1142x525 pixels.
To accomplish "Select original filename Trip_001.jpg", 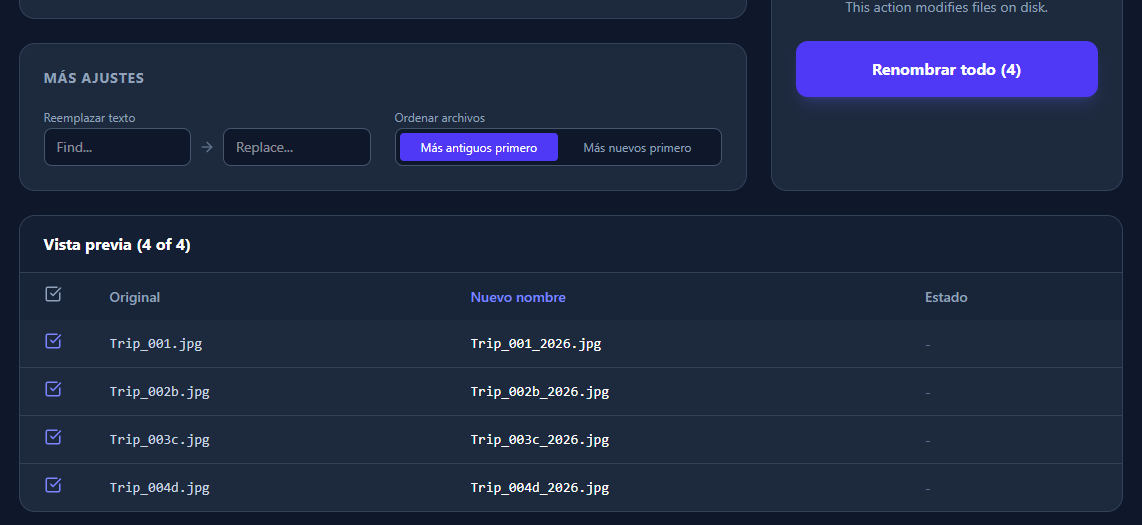I will click(156, 344).
